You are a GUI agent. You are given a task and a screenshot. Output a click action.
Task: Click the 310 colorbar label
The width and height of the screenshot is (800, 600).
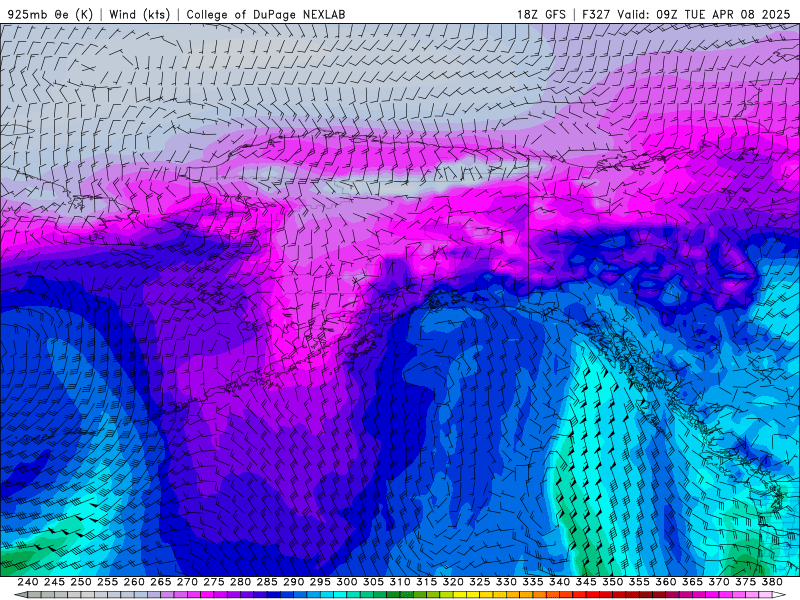point(399,582)
